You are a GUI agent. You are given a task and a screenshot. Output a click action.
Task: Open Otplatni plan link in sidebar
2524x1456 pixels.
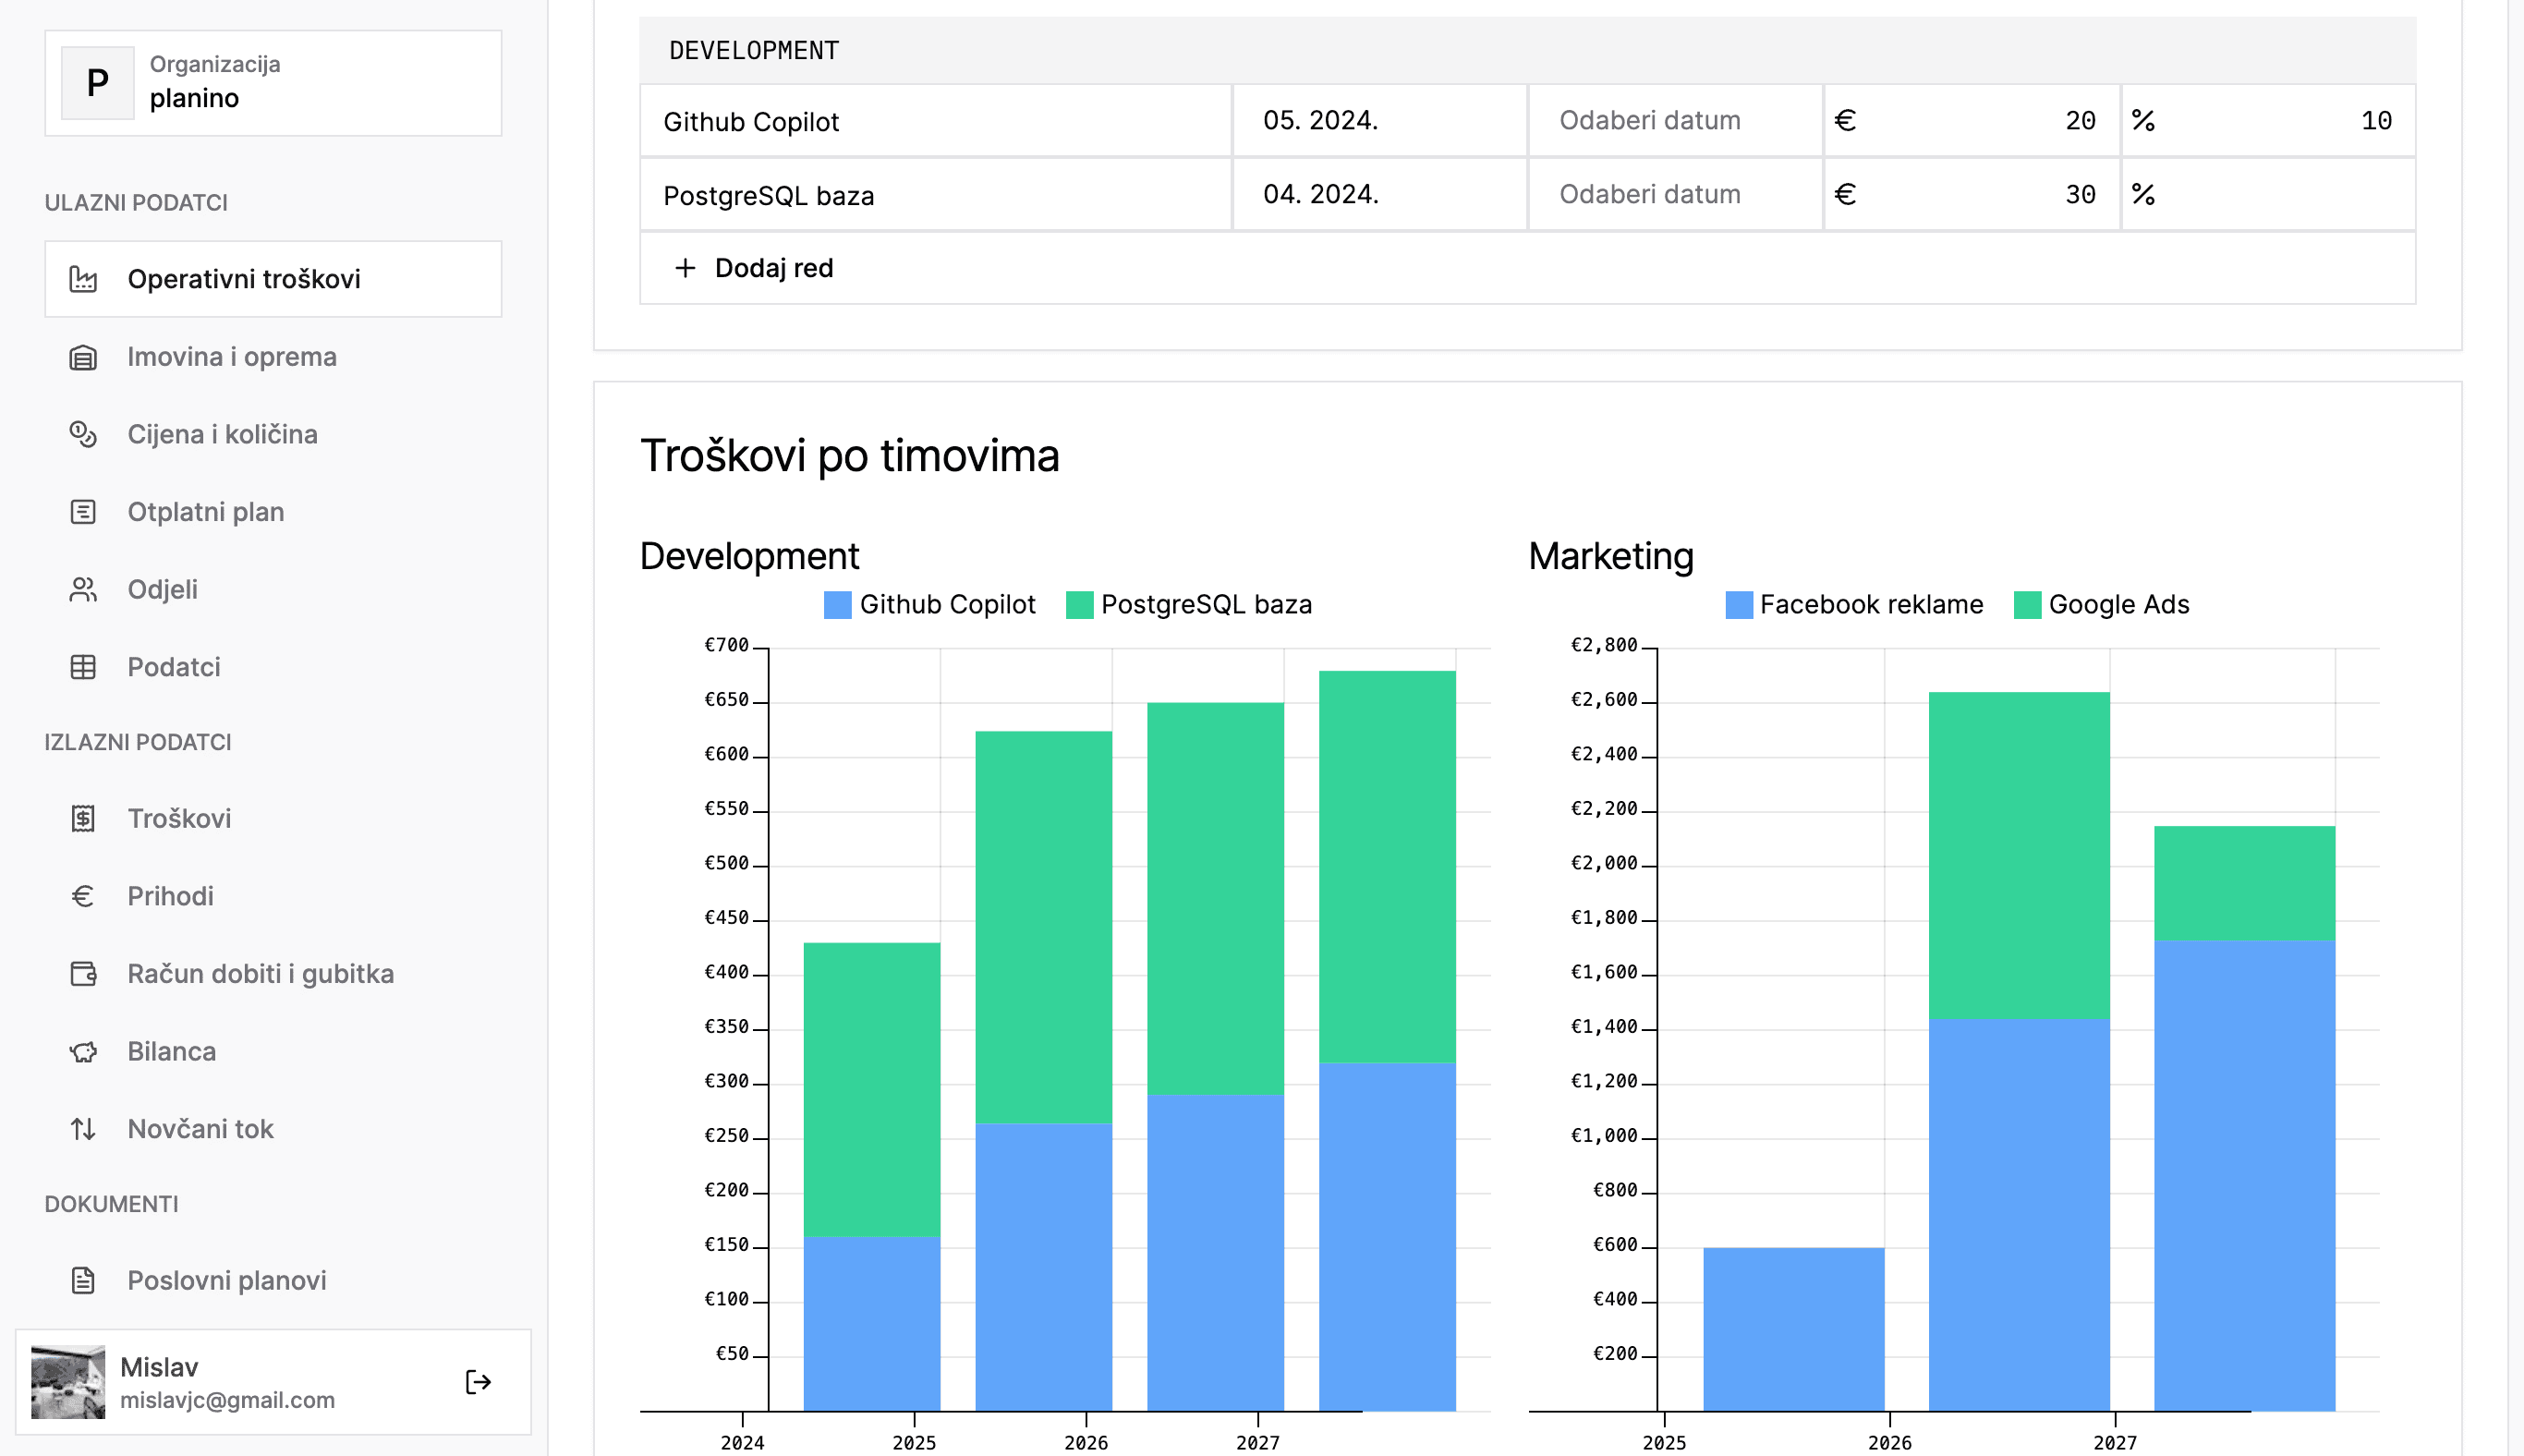pos(205,512)
